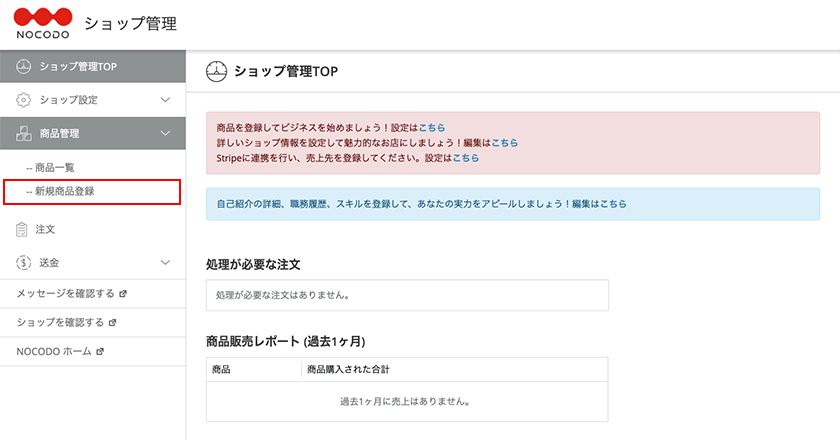Click こちら link for product registration

[x=432, y=128]
